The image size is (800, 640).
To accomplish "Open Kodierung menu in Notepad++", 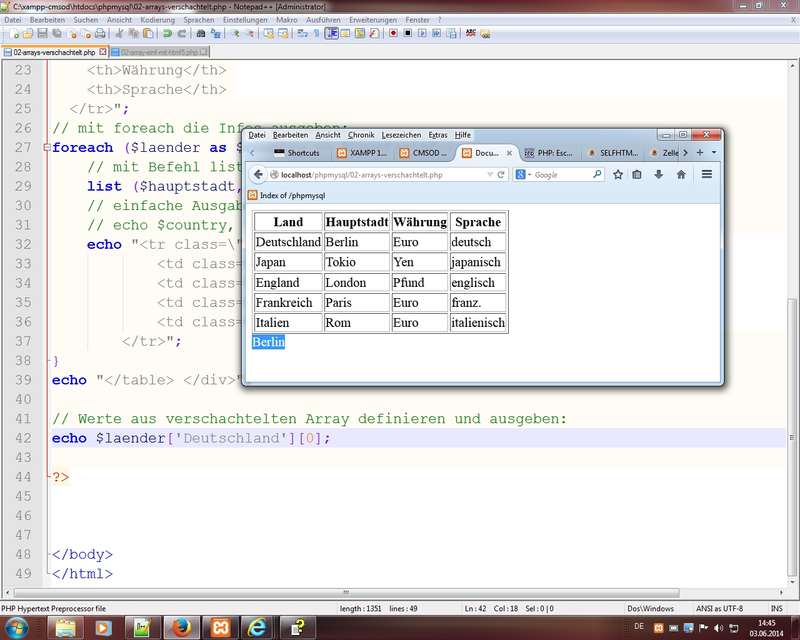I will pyautogui.click(x=157, y=19).
